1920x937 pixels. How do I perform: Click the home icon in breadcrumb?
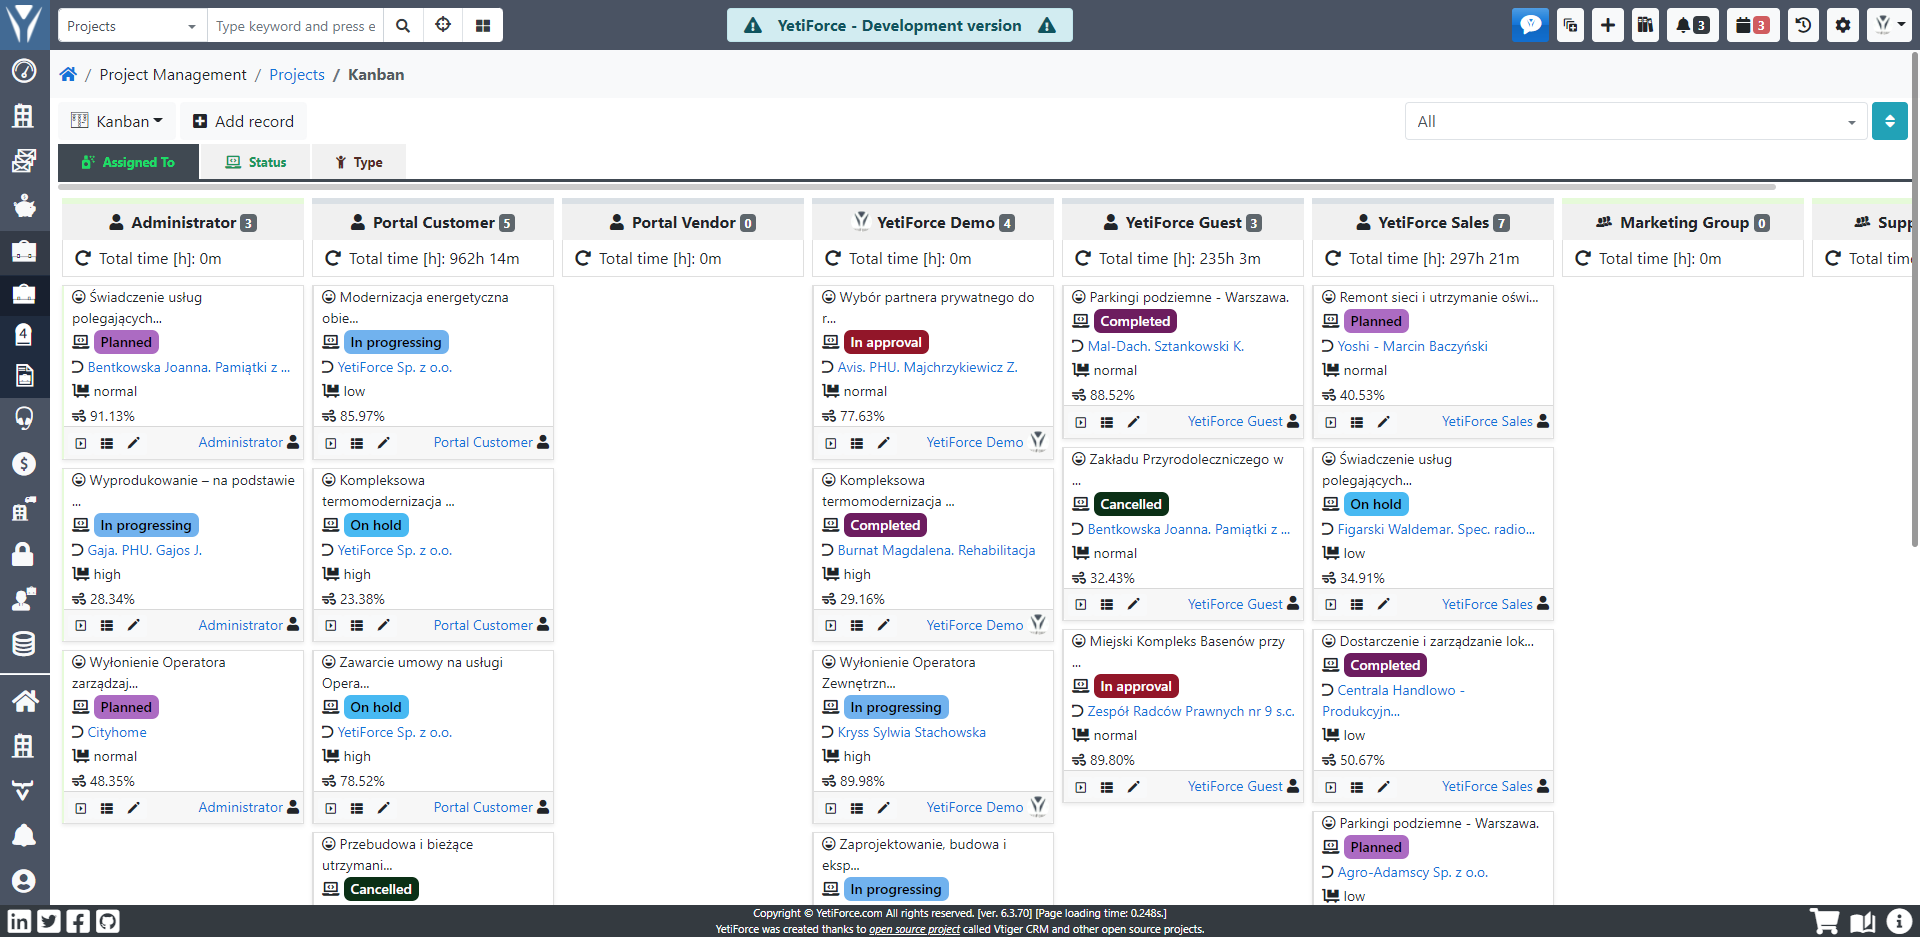(x=68, y=74)
